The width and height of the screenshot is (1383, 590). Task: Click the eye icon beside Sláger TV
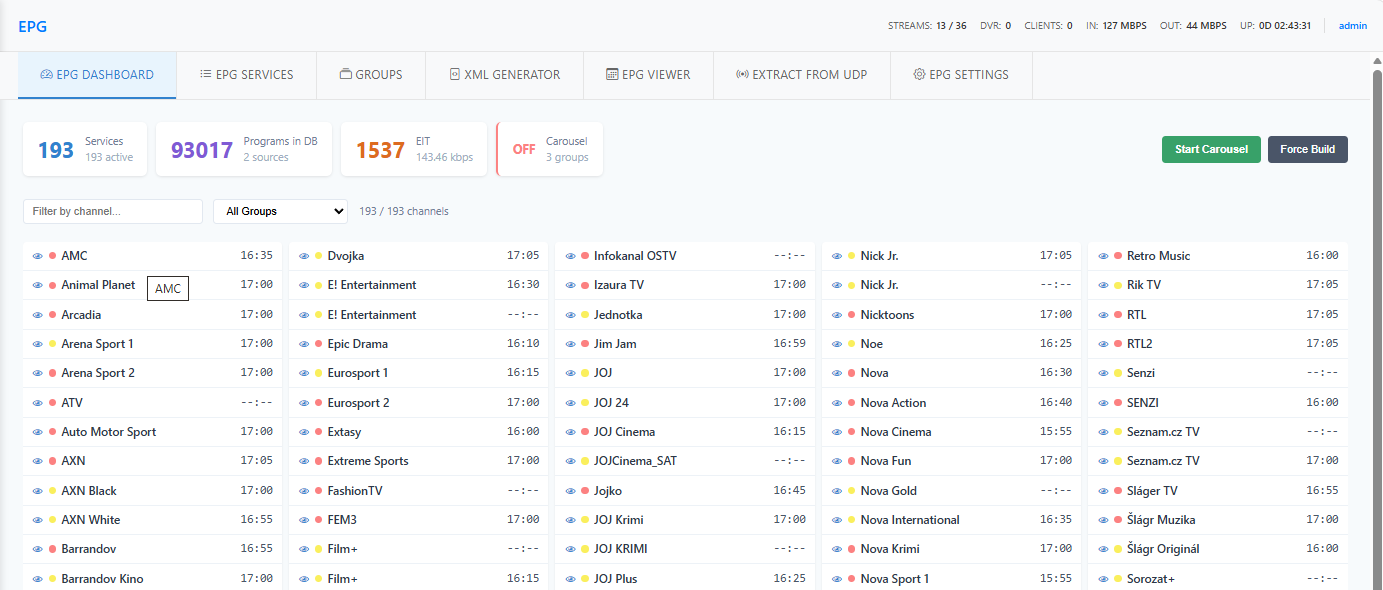point(1103,491)
